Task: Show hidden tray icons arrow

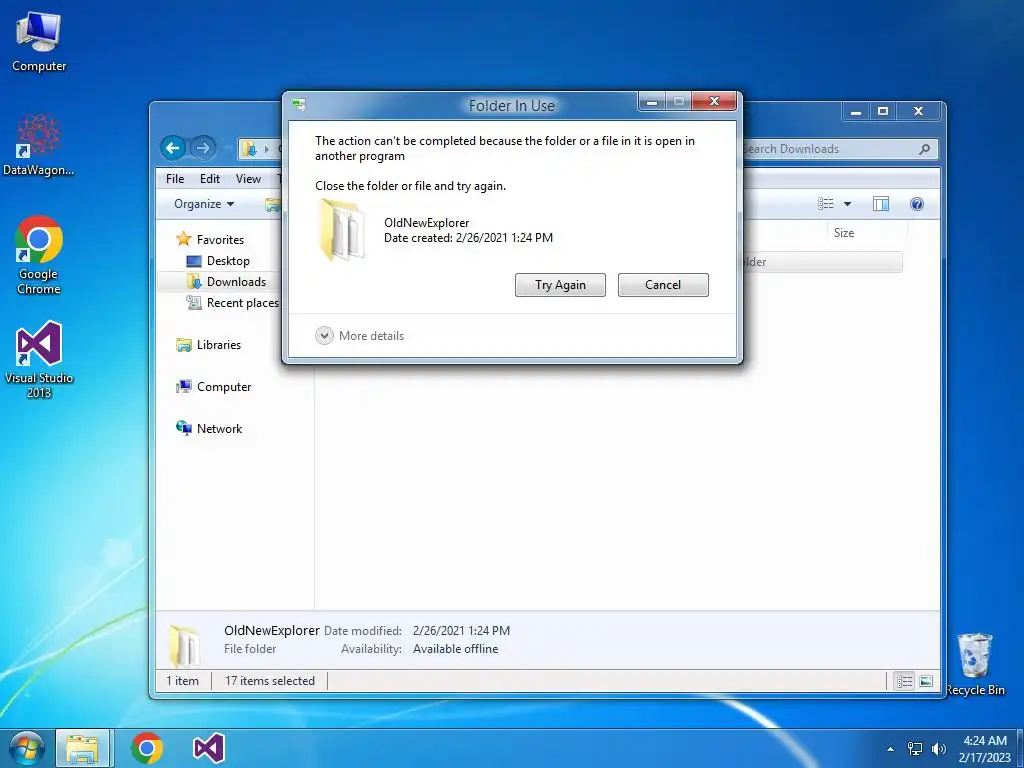Action: point(890,749)
